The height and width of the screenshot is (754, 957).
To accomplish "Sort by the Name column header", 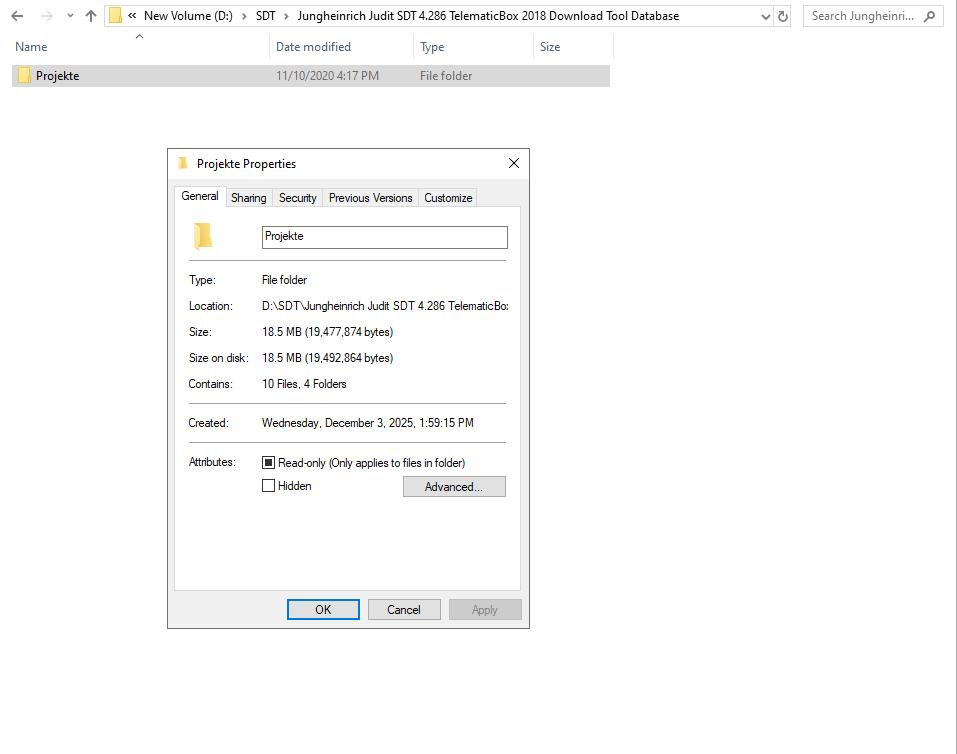I will coord(31,46).
